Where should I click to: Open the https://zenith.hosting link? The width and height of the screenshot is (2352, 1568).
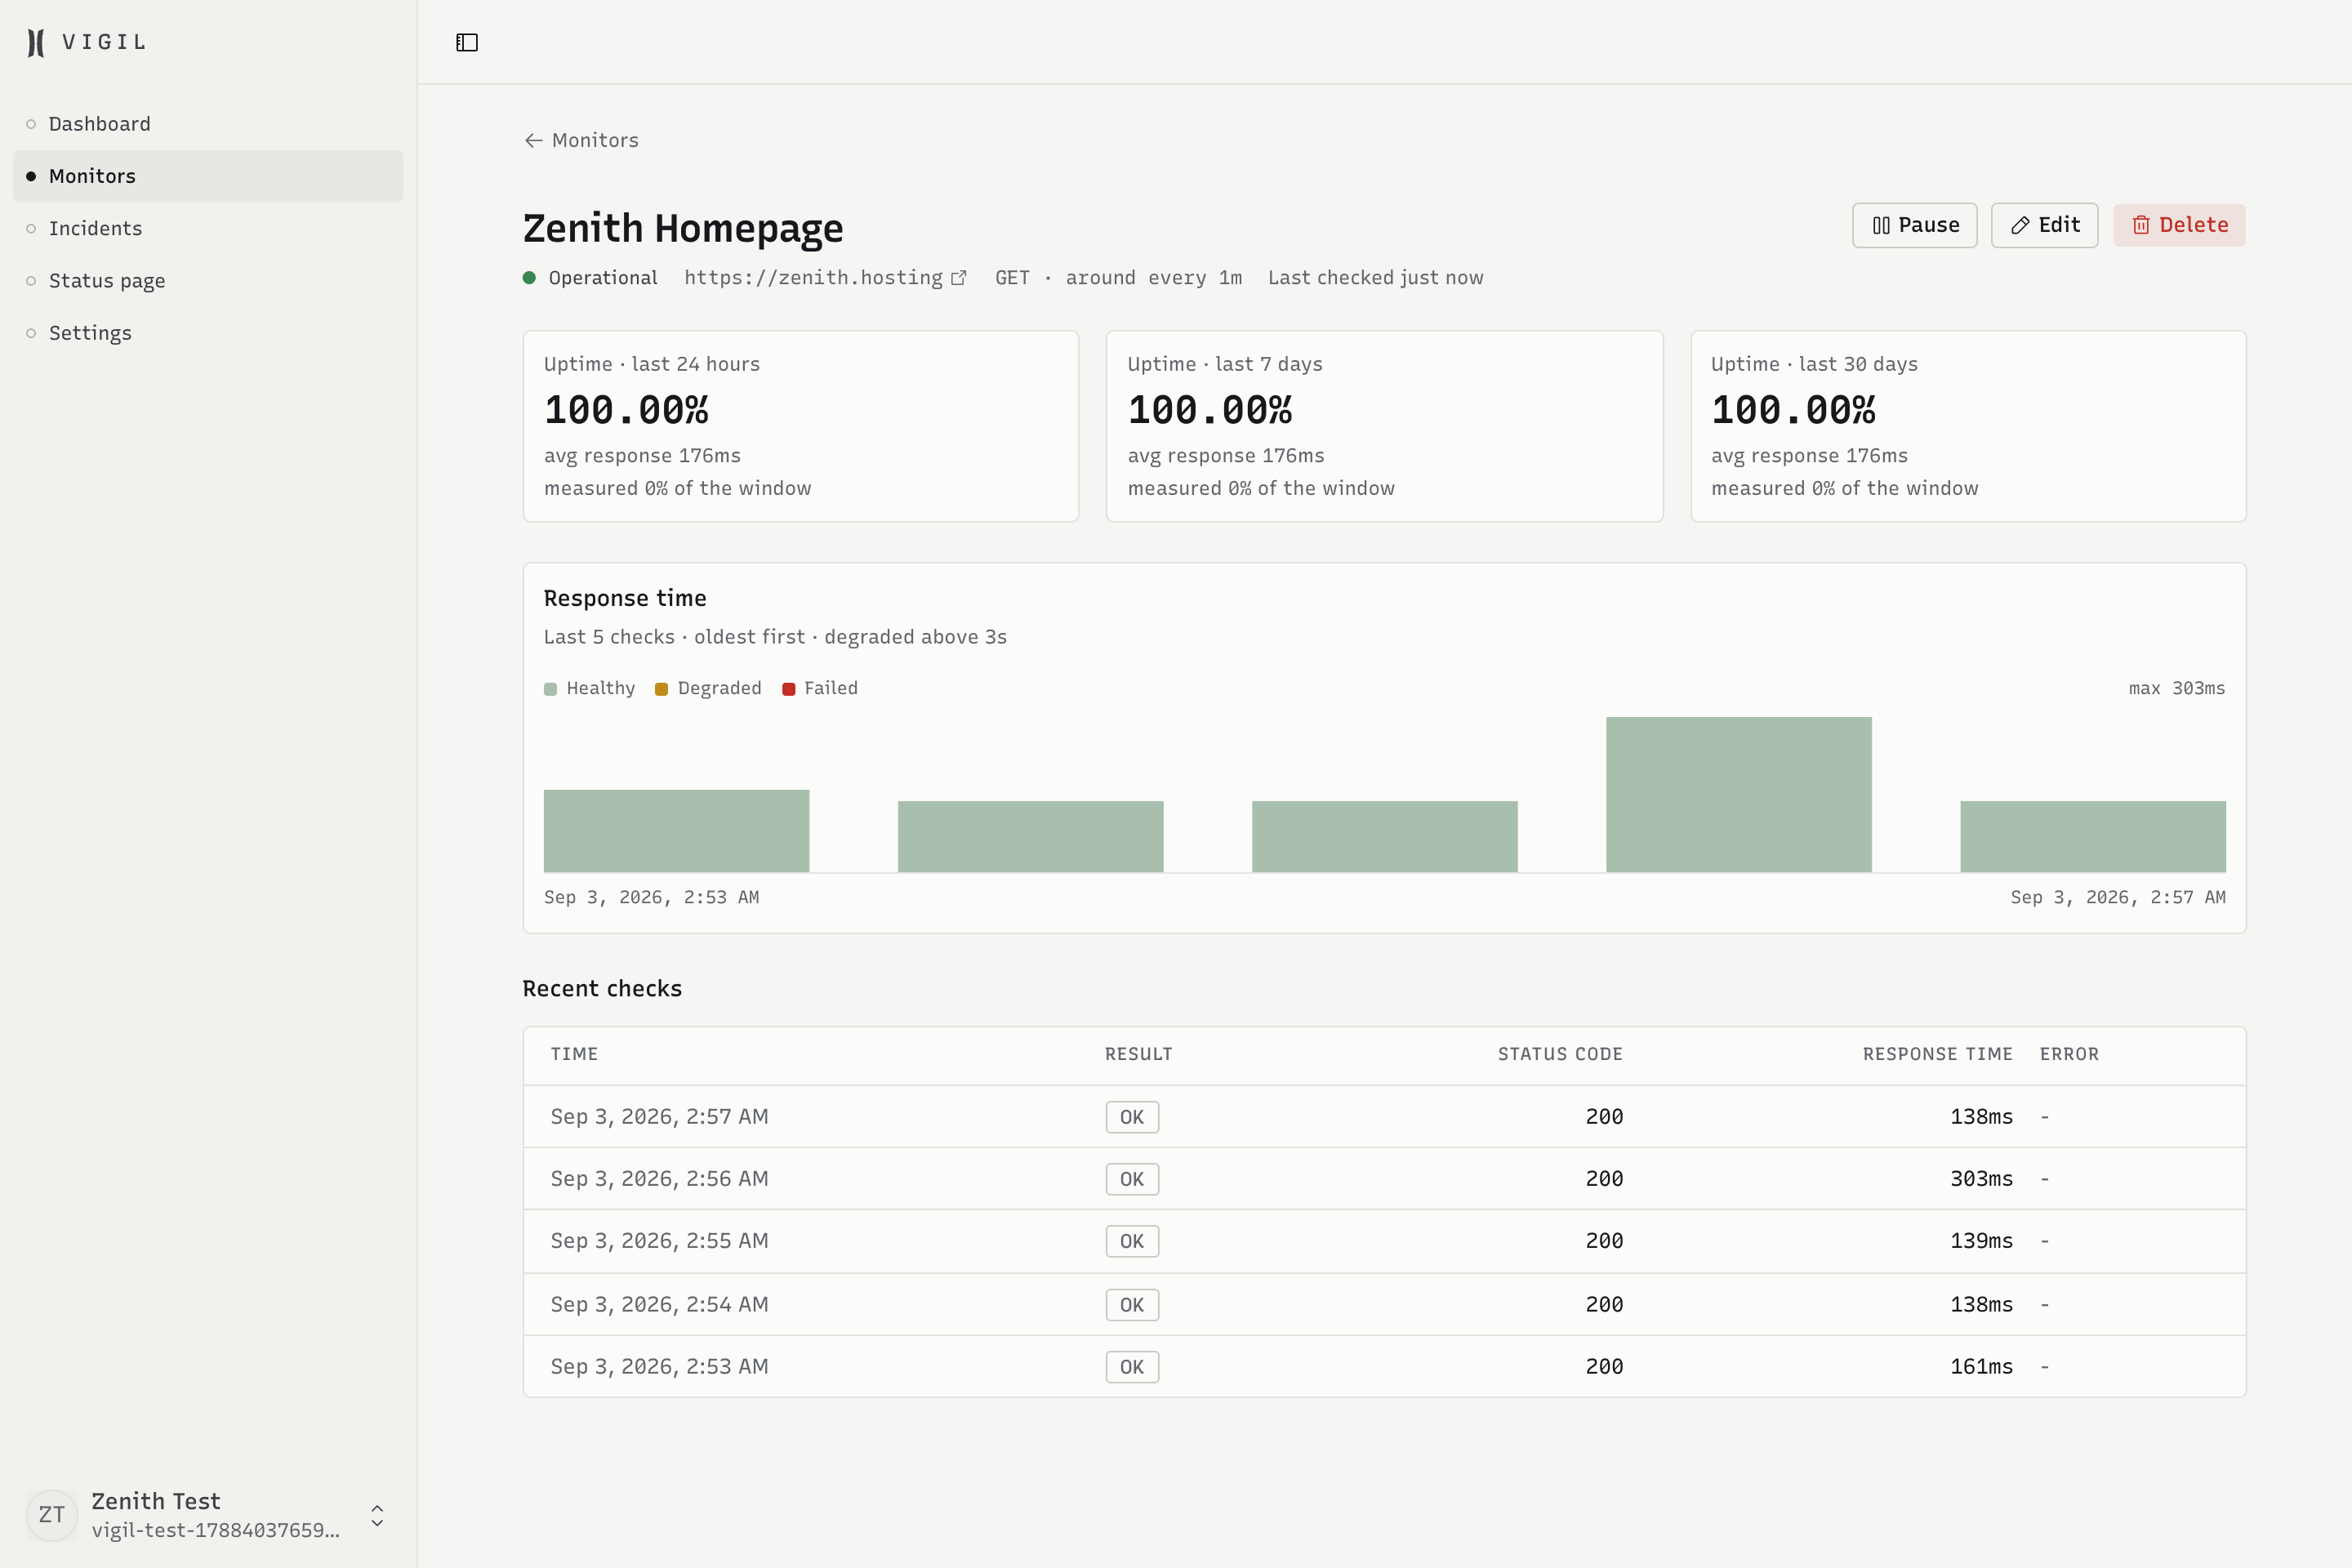tap(813, 278)
